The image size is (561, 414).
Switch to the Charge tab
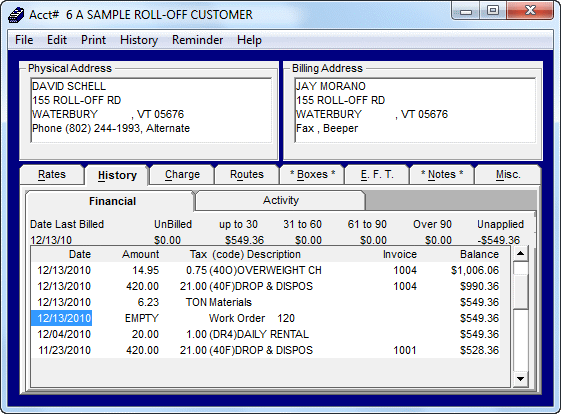click(182, 175)
